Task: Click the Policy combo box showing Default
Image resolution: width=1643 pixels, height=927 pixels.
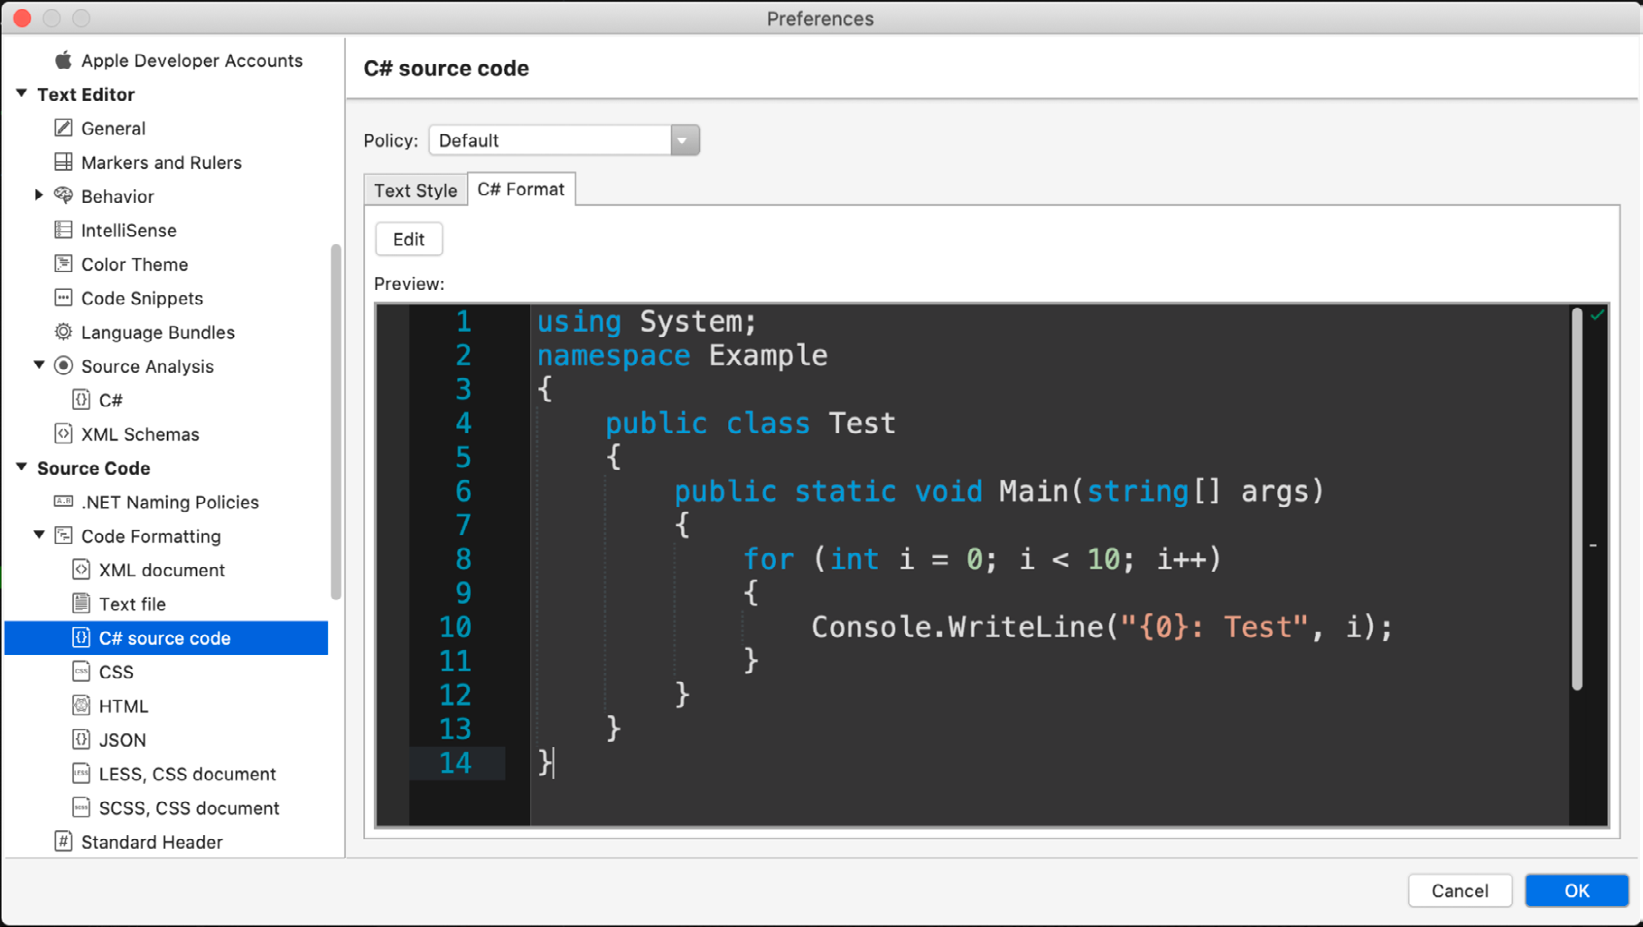Action: pos(564,140)
